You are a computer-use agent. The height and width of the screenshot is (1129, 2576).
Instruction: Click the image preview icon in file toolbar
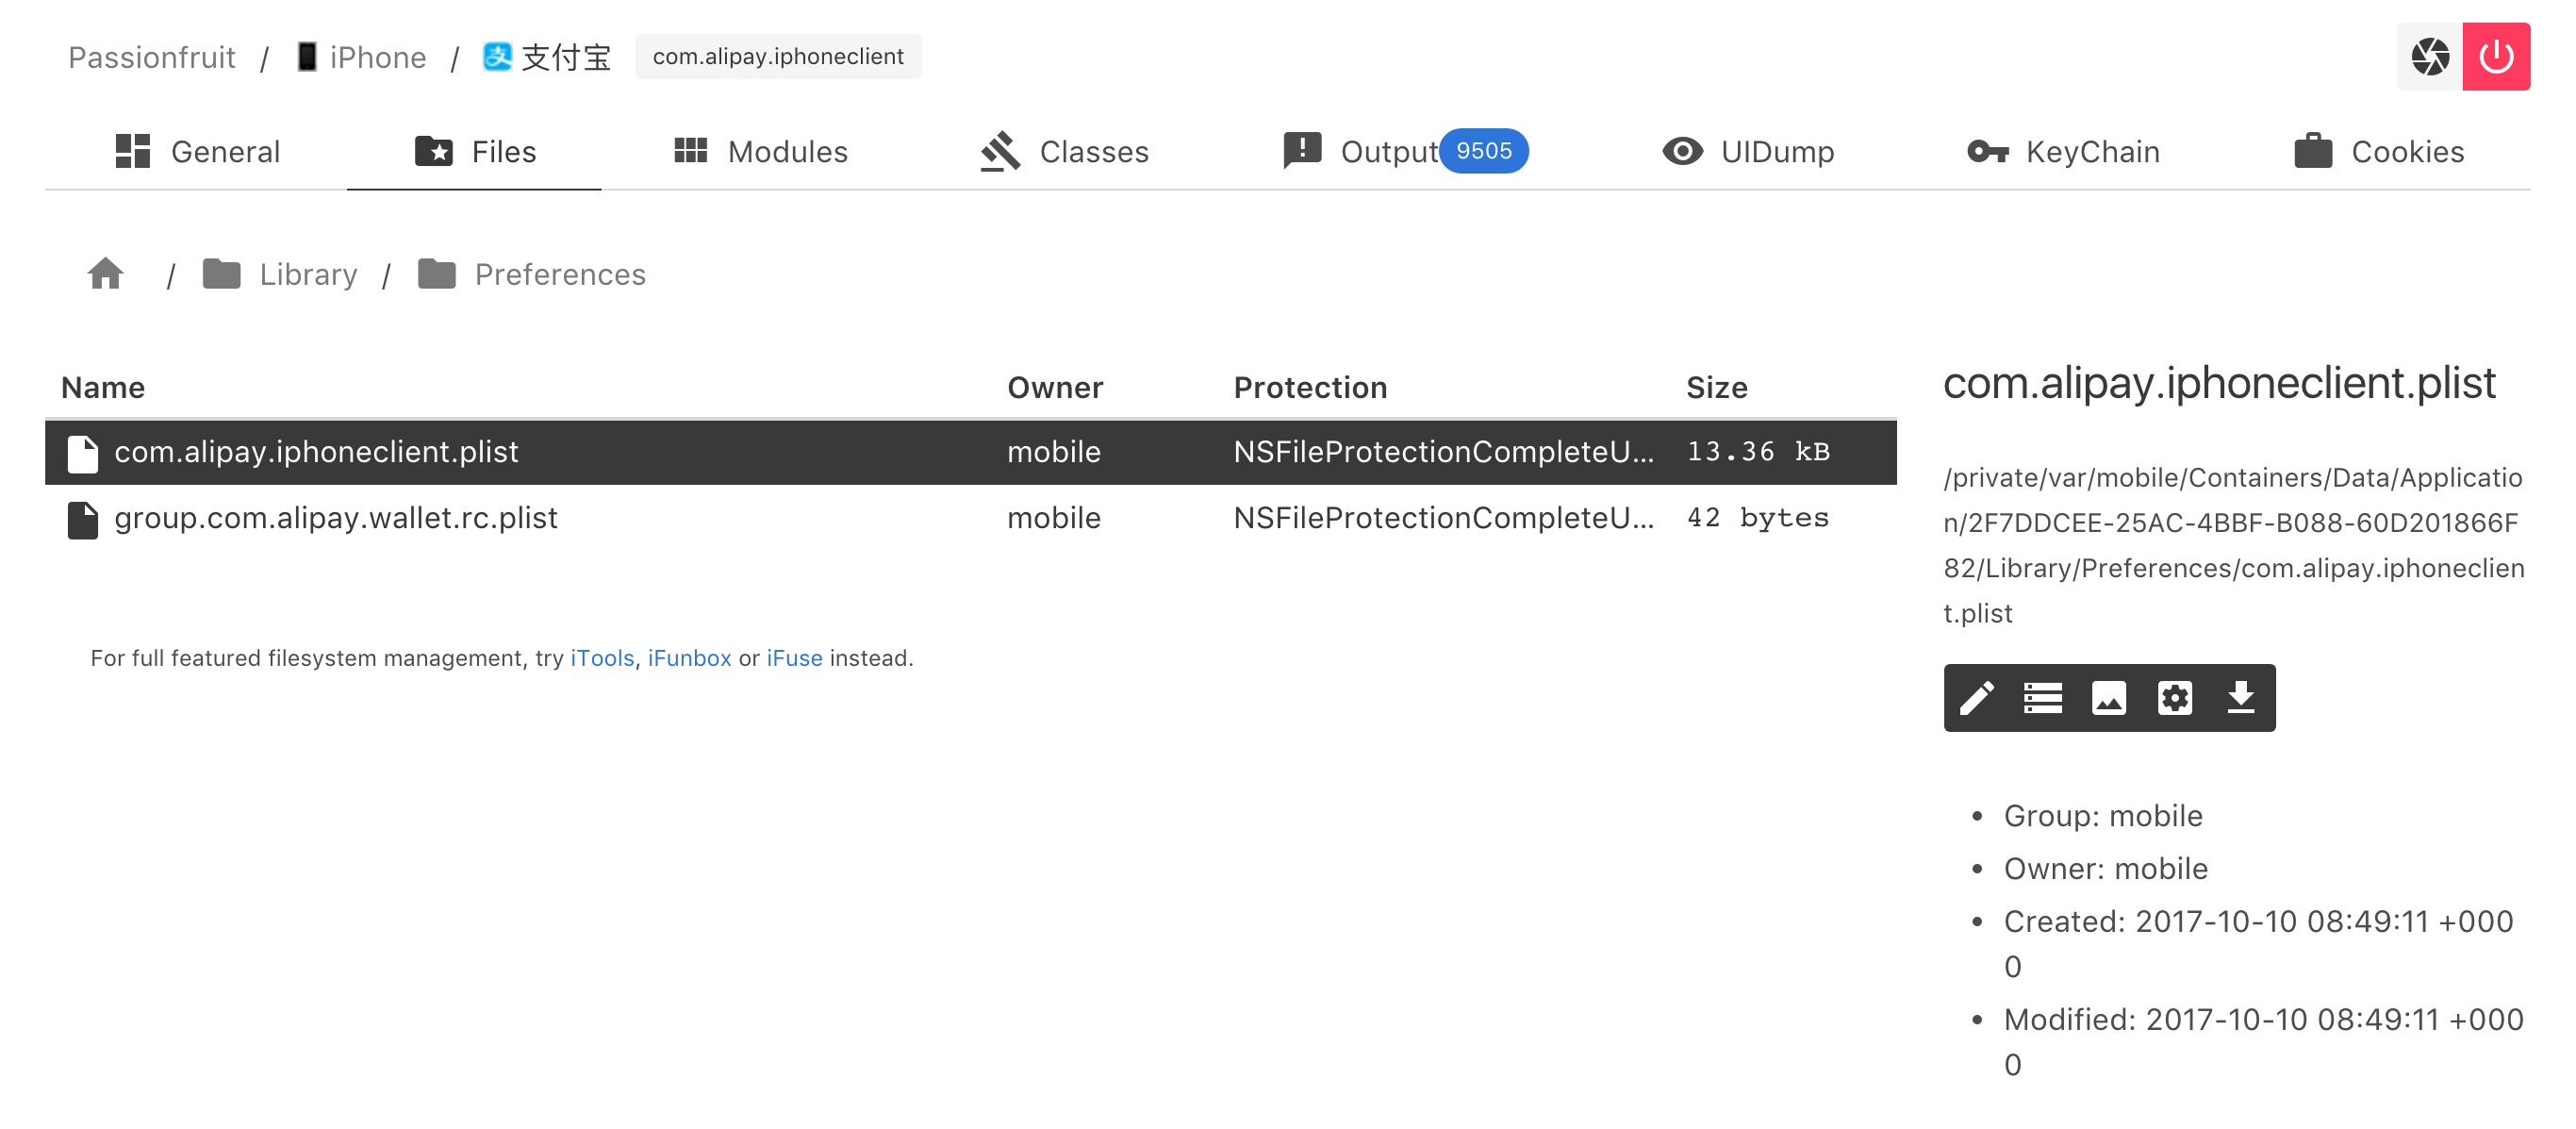coord(2108,698)
